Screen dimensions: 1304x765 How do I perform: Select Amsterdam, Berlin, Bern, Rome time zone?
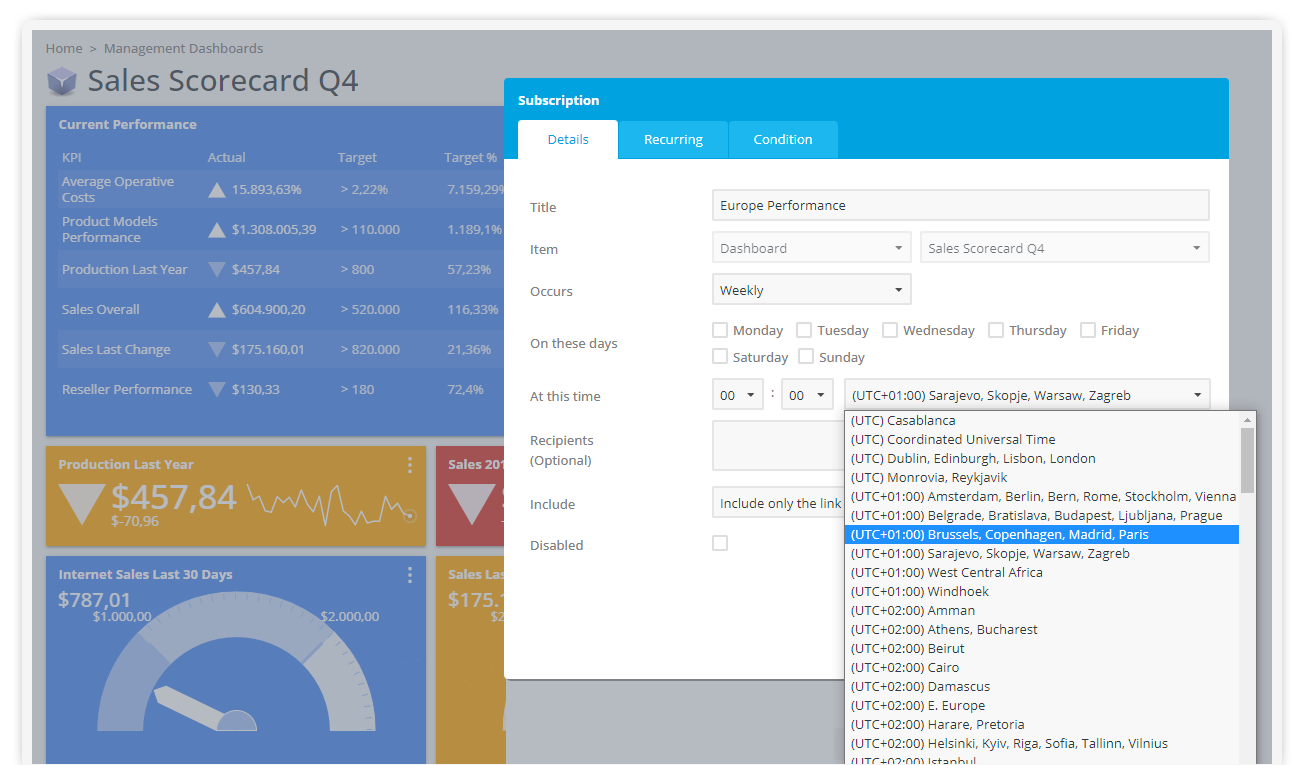[x=1042, y=497]
